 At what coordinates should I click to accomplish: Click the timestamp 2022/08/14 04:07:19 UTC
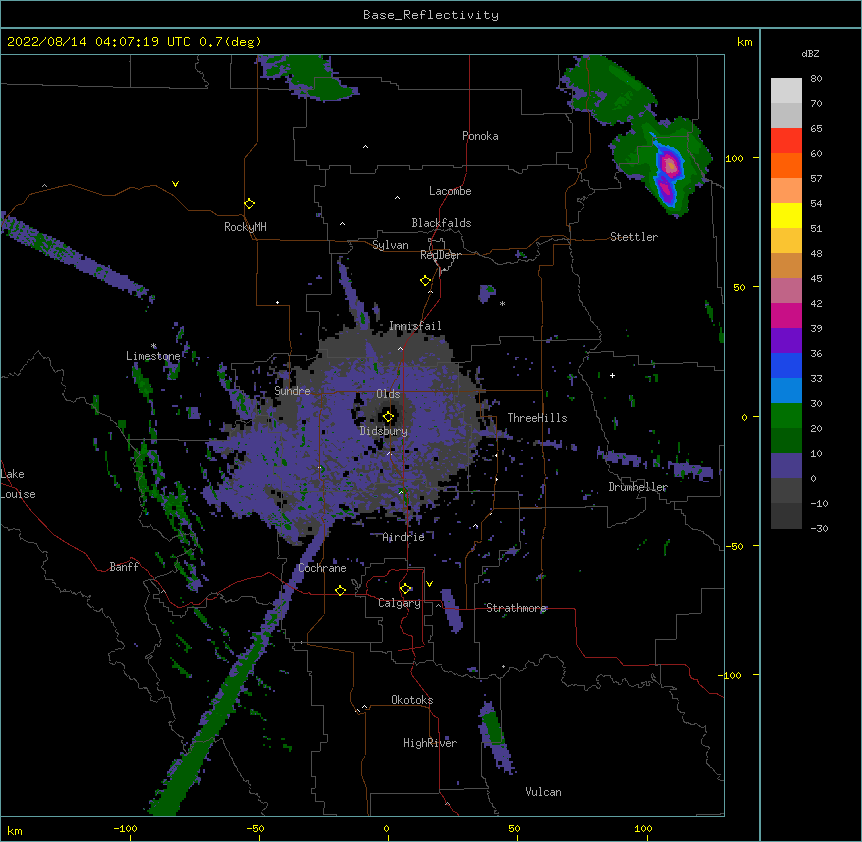[99, 42]
